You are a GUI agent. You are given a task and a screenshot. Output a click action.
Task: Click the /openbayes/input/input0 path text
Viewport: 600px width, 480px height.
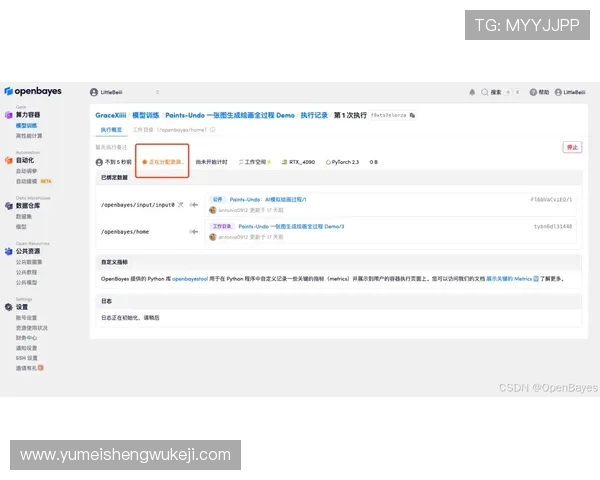[138, 205]
